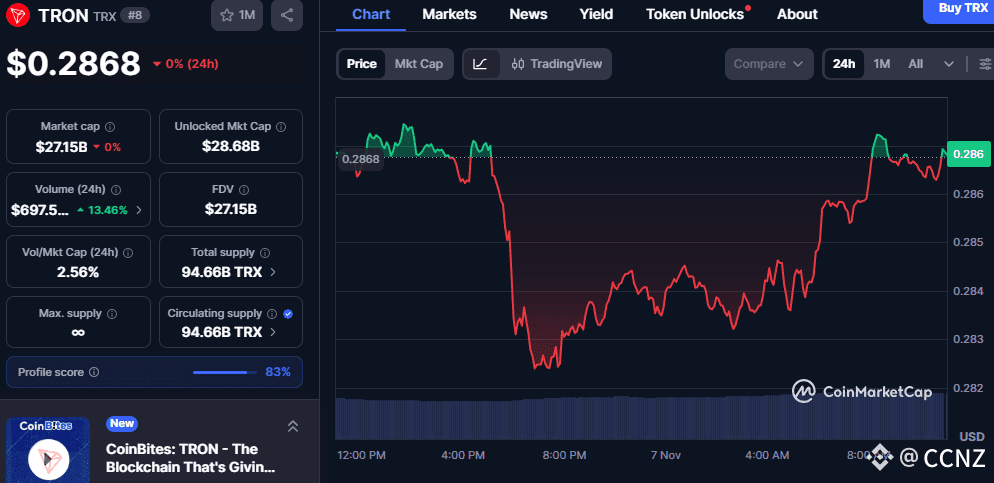This screenshot has width=994, height=483.
Task: Click Max. supply info icon
Action: [x=110, y=314]
